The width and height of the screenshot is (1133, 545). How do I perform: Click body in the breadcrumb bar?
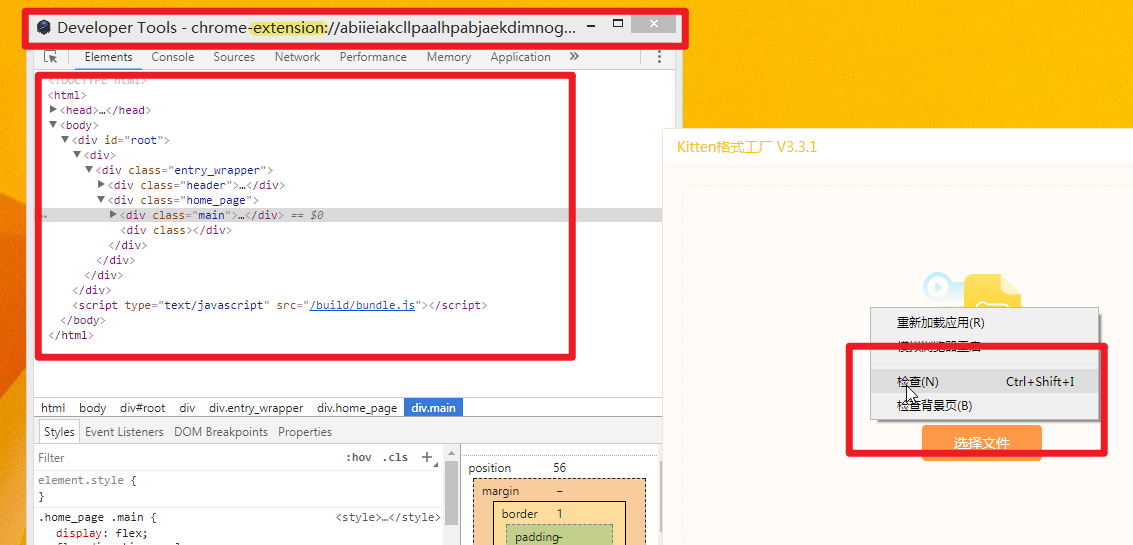92,408
